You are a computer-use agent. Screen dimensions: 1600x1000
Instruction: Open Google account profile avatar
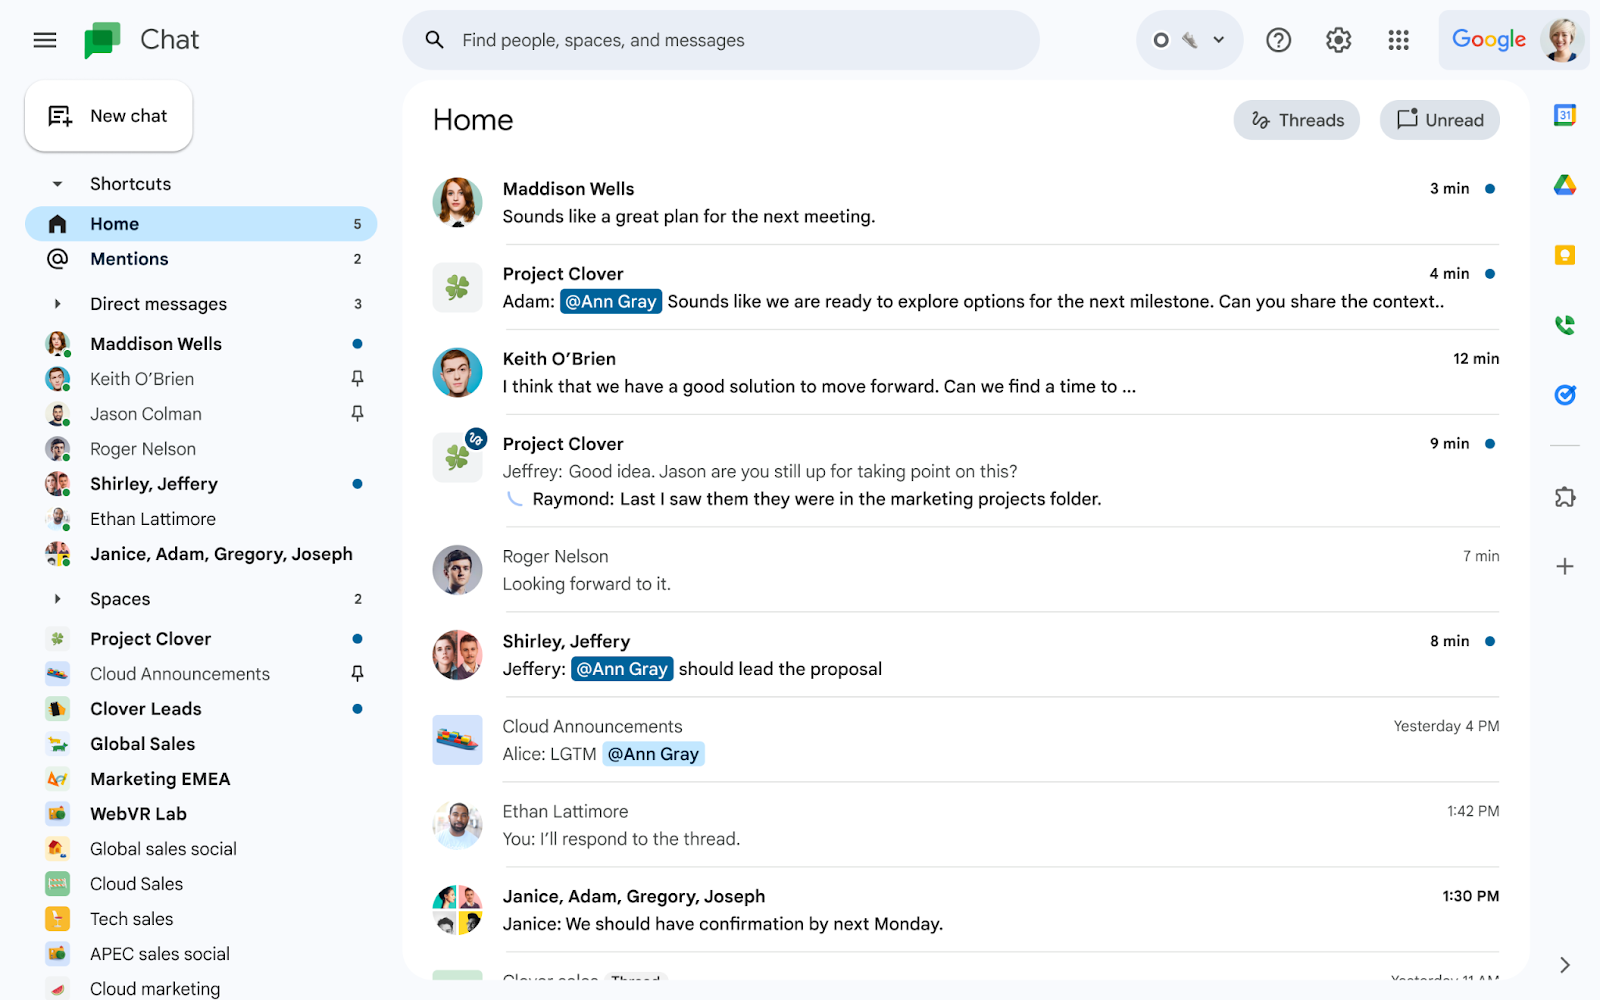1561,40
